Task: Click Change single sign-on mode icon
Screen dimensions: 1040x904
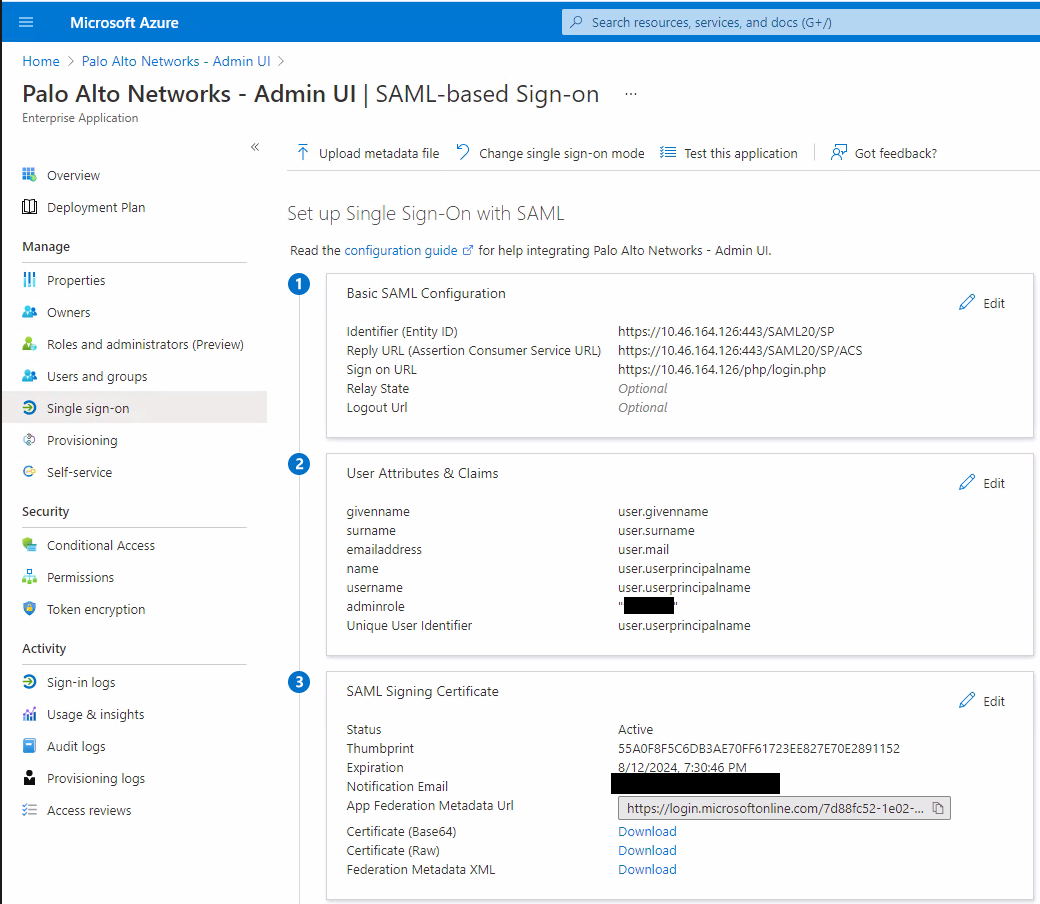Action: click(x=463, y=153)
